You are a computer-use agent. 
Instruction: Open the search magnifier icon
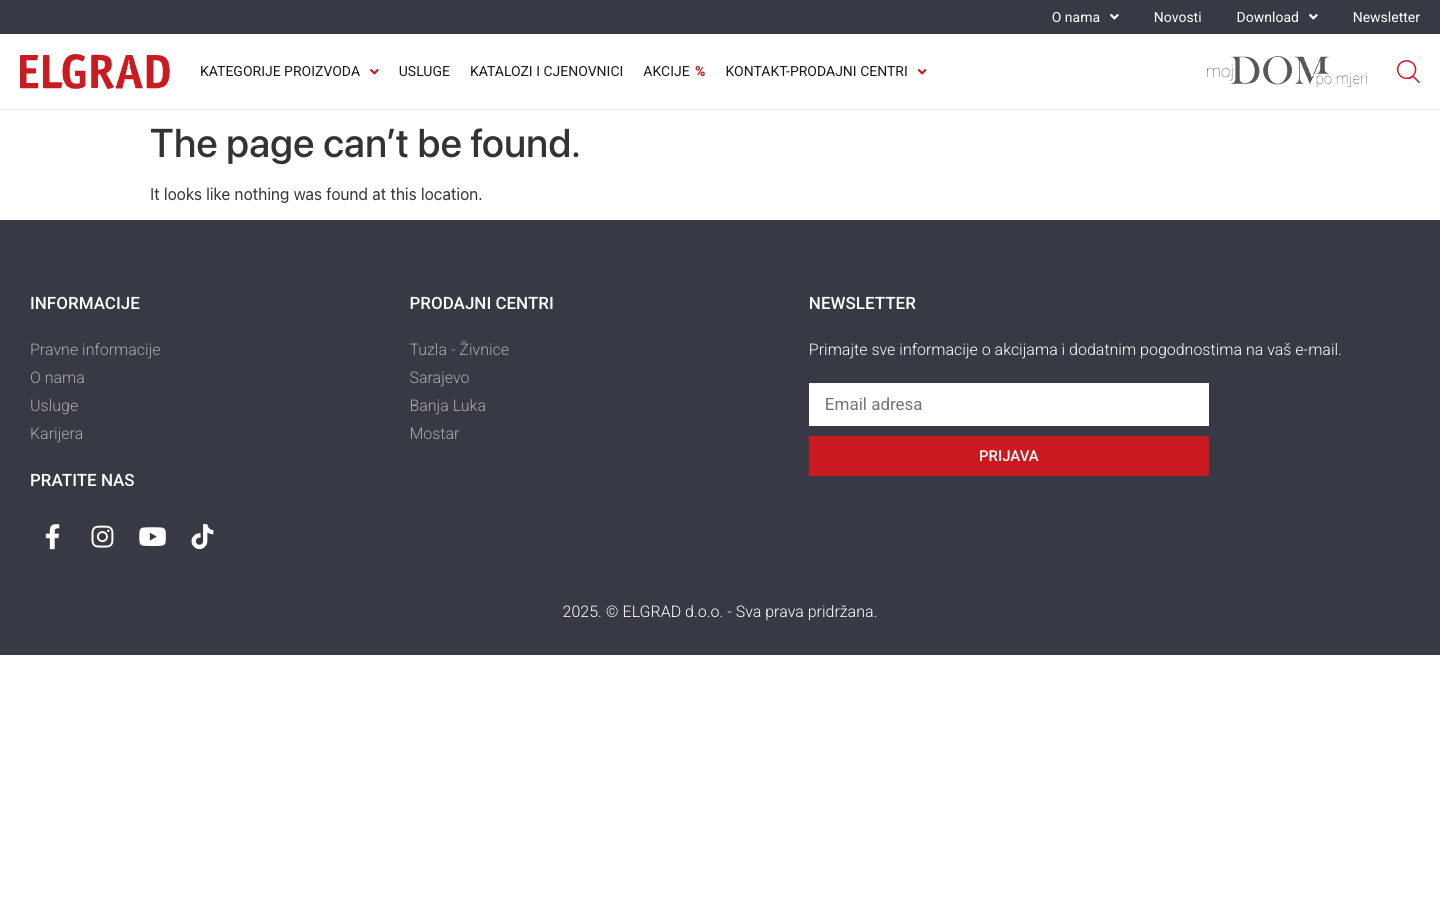pos(1408,72)
